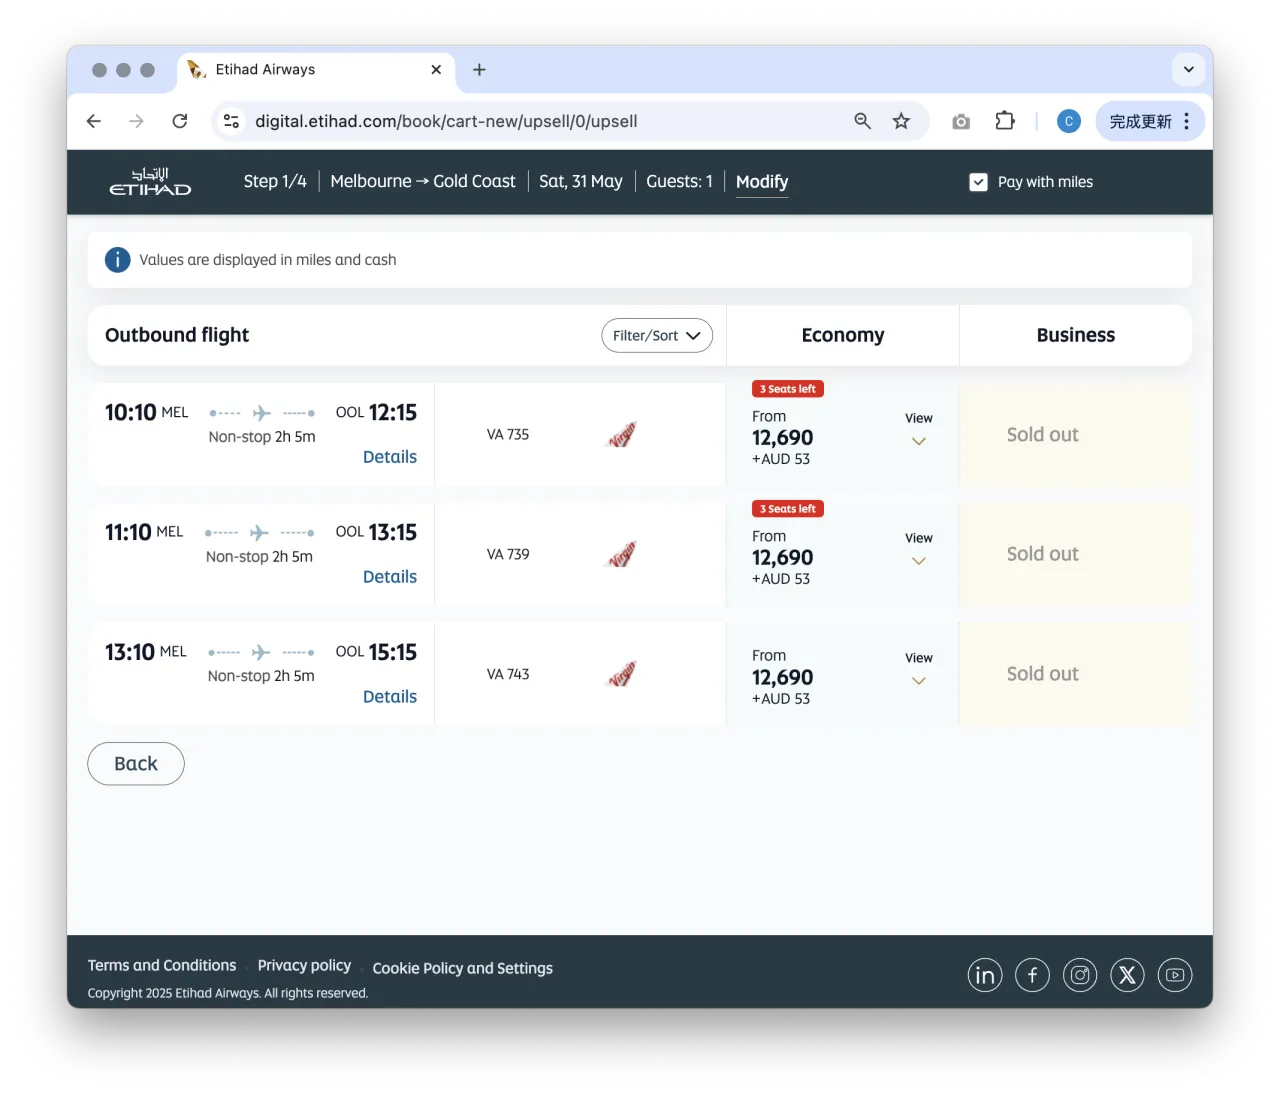Expand View fares for 10:10 flight
This screenshot has height=1097, width=1280.
919,430
